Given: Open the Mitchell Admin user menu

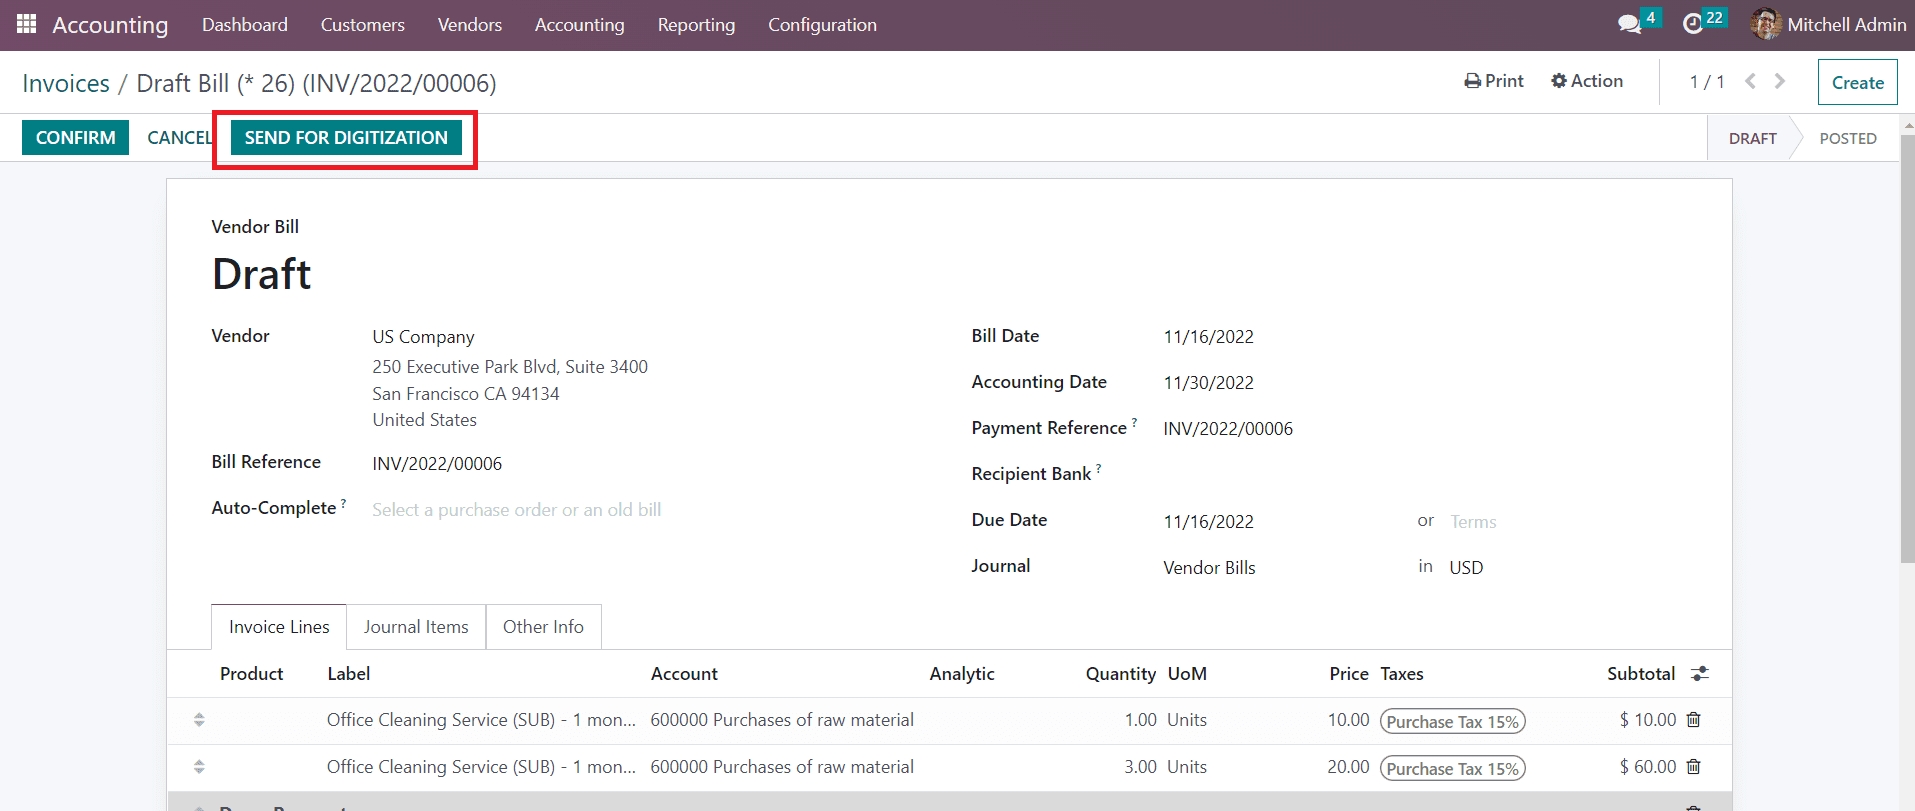Looking at the screenshot, I should pos(1828,24).
